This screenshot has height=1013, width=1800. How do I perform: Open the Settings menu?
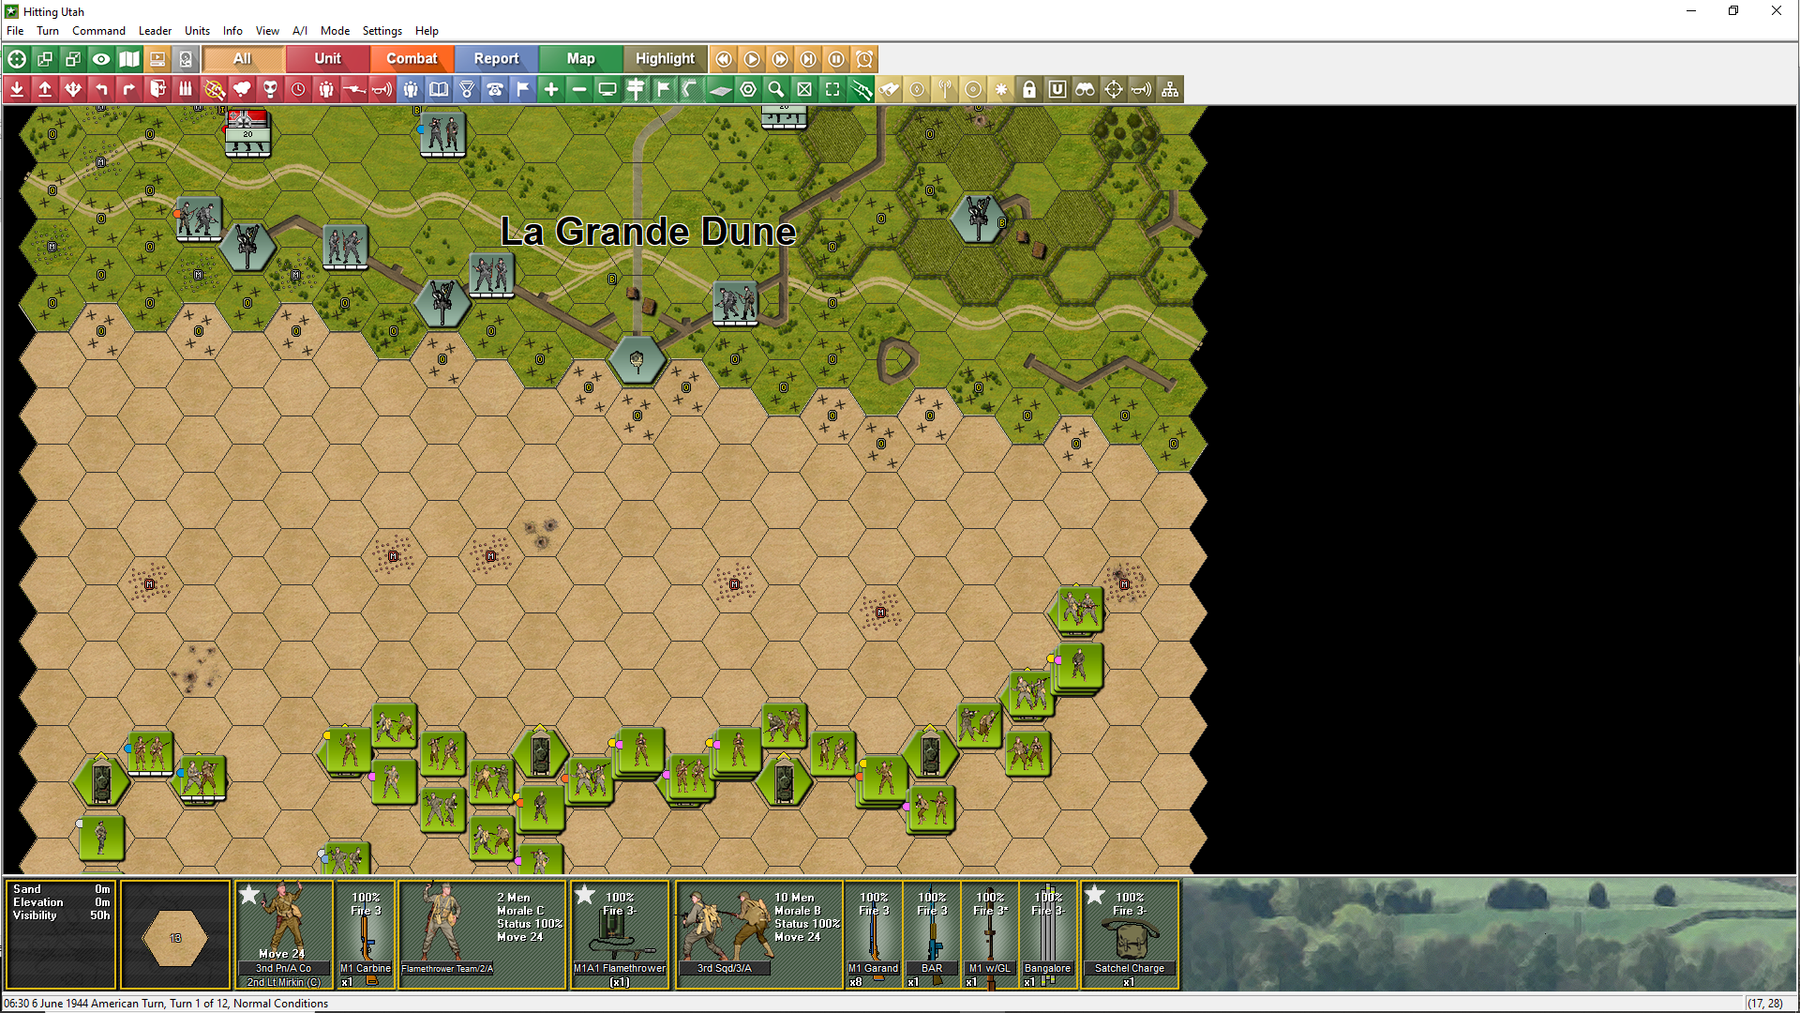[x=382, y=31]
